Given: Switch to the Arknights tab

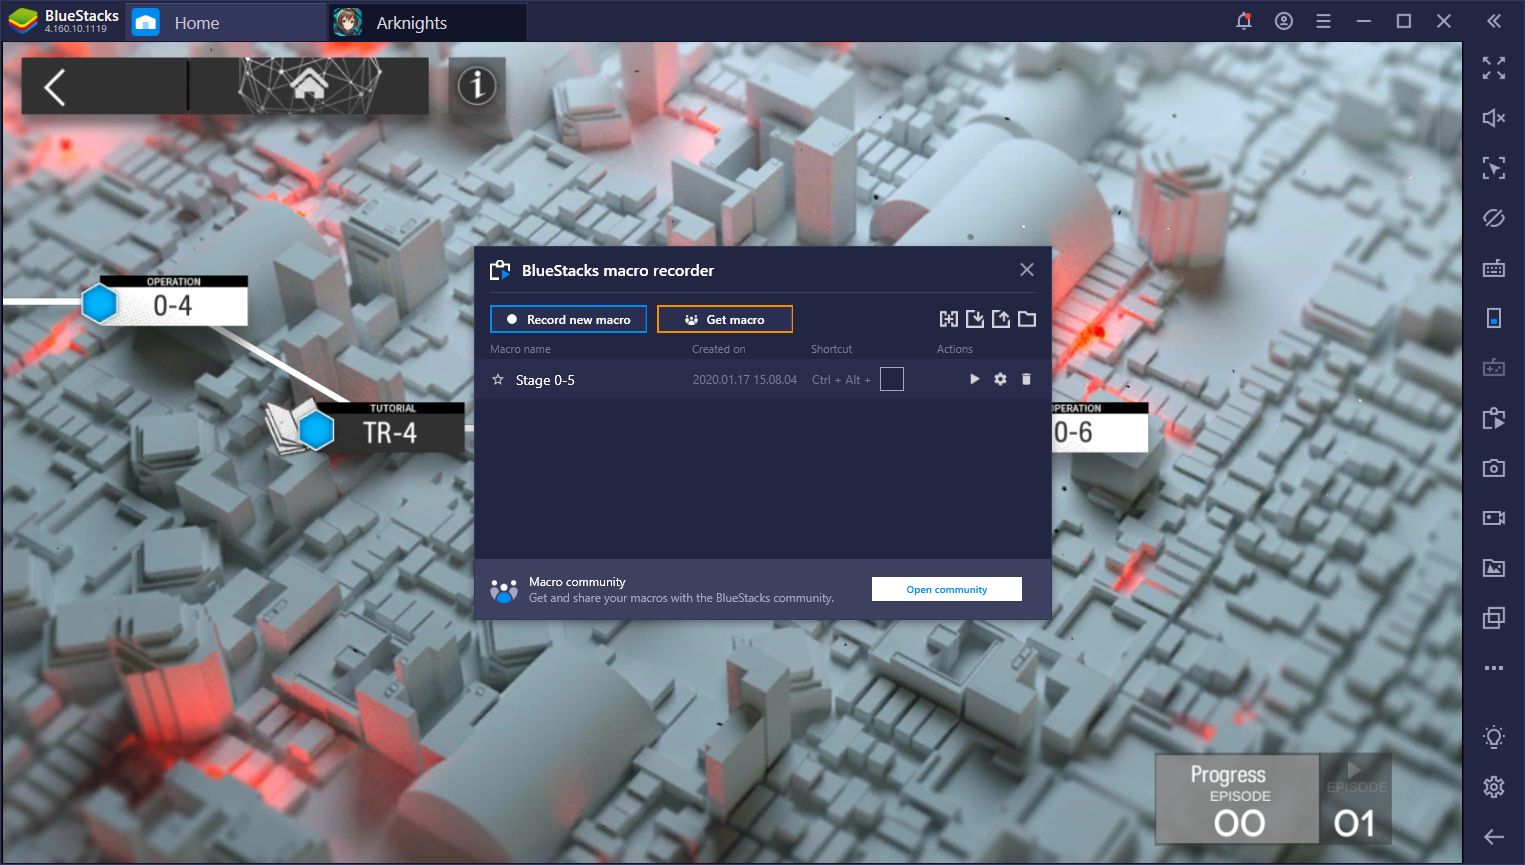Looking at the screenshot, I should click(428, 22).
